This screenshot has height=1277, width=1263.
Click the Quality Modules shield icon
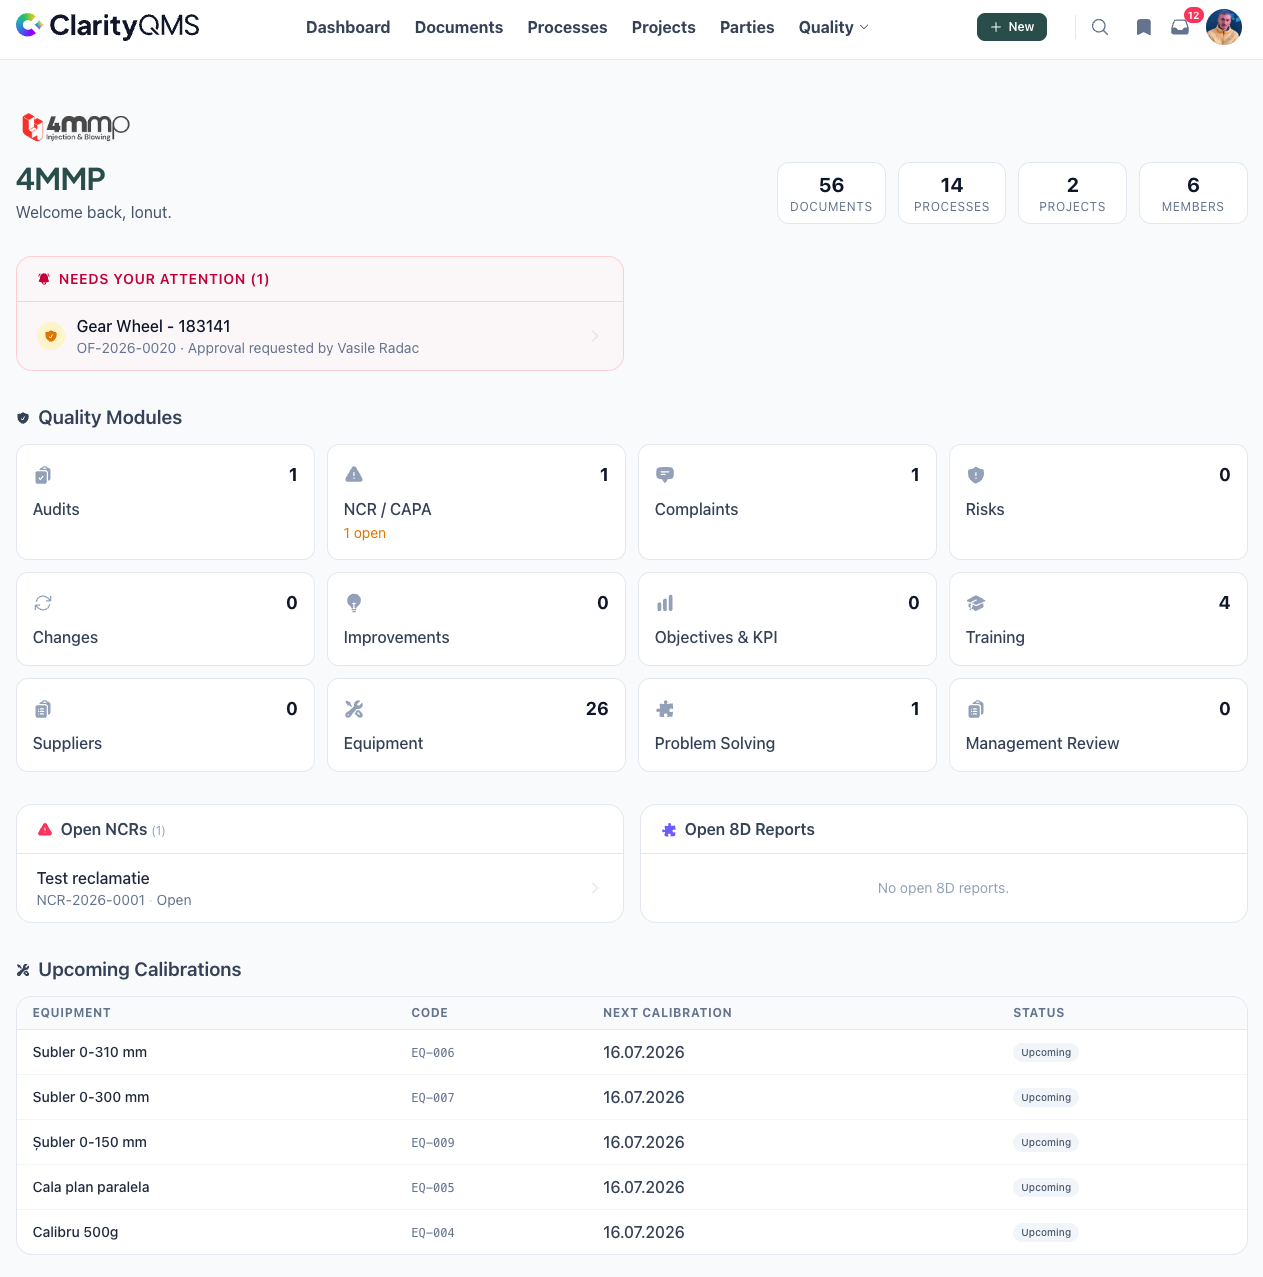tap(23, 418)
